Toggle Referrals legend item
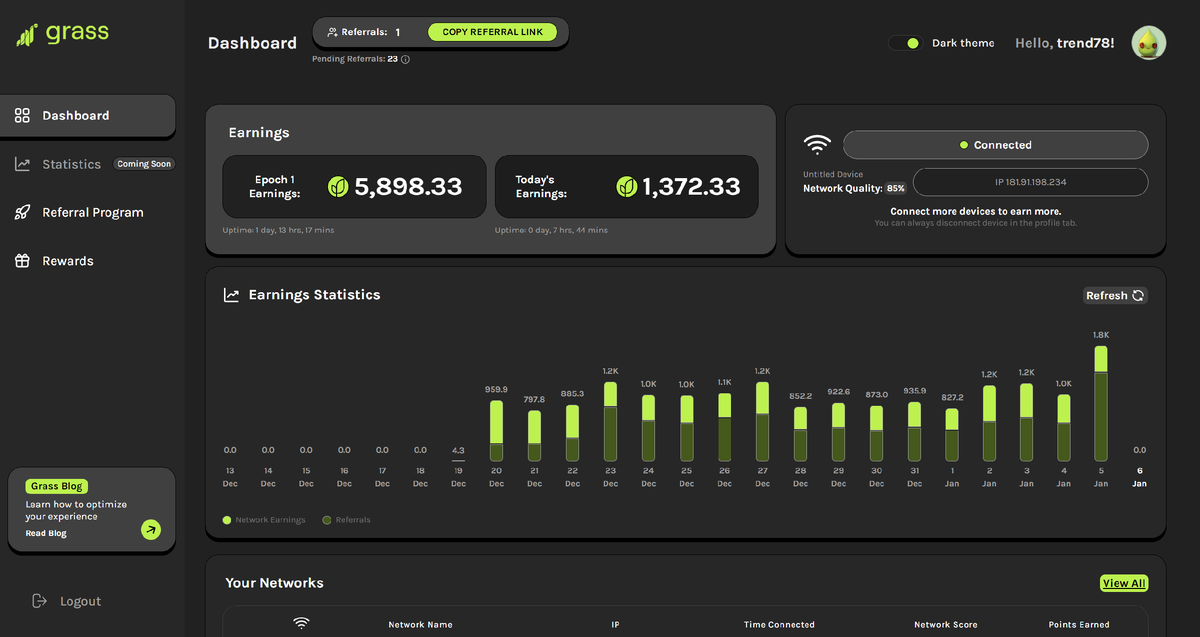This screenshot has height=637, width=1200. pos(346,520)
